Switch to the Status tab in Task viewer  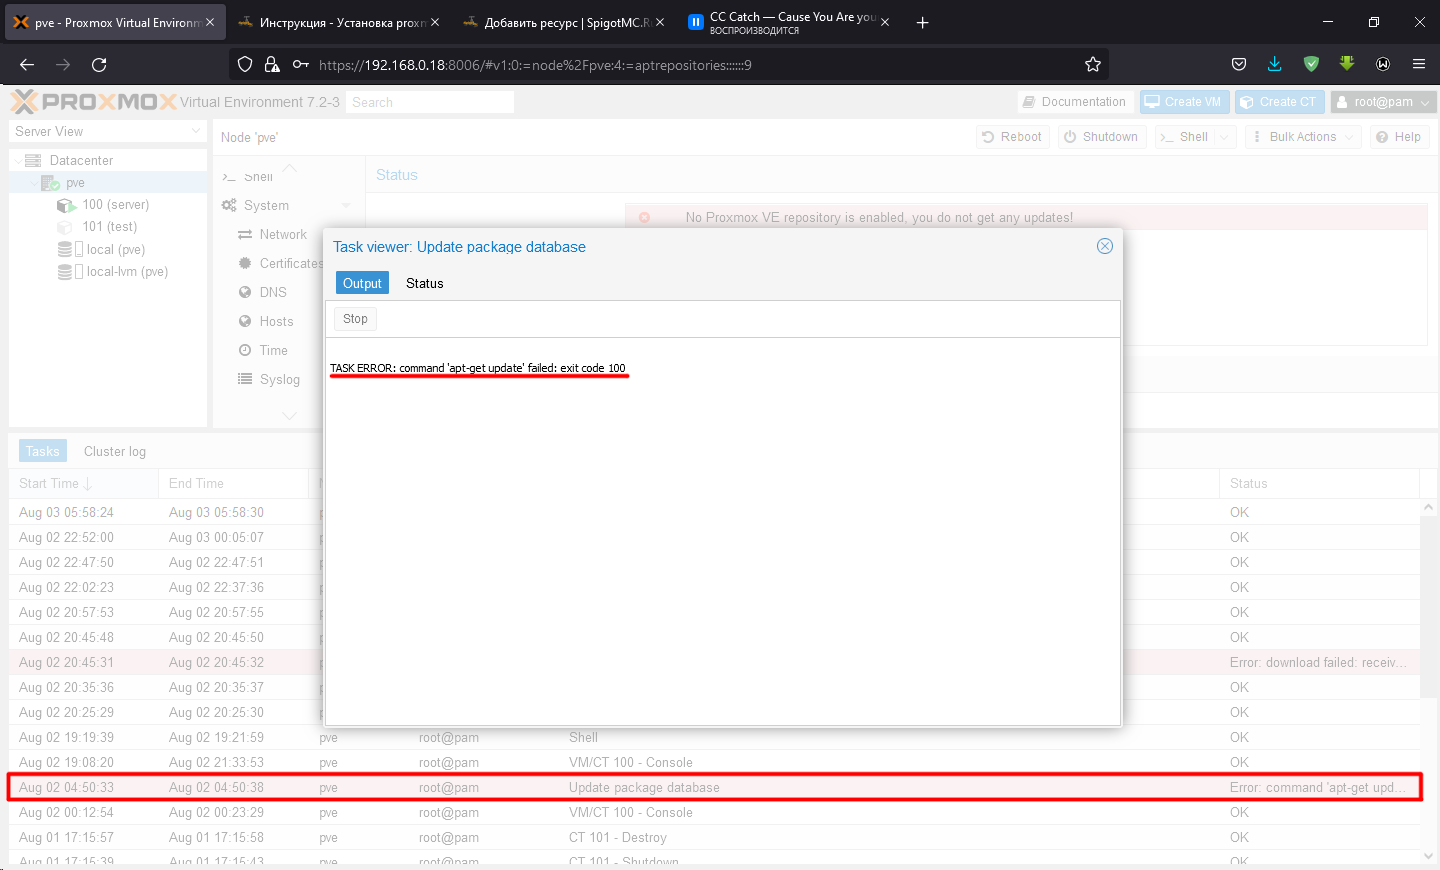(424, 283)
